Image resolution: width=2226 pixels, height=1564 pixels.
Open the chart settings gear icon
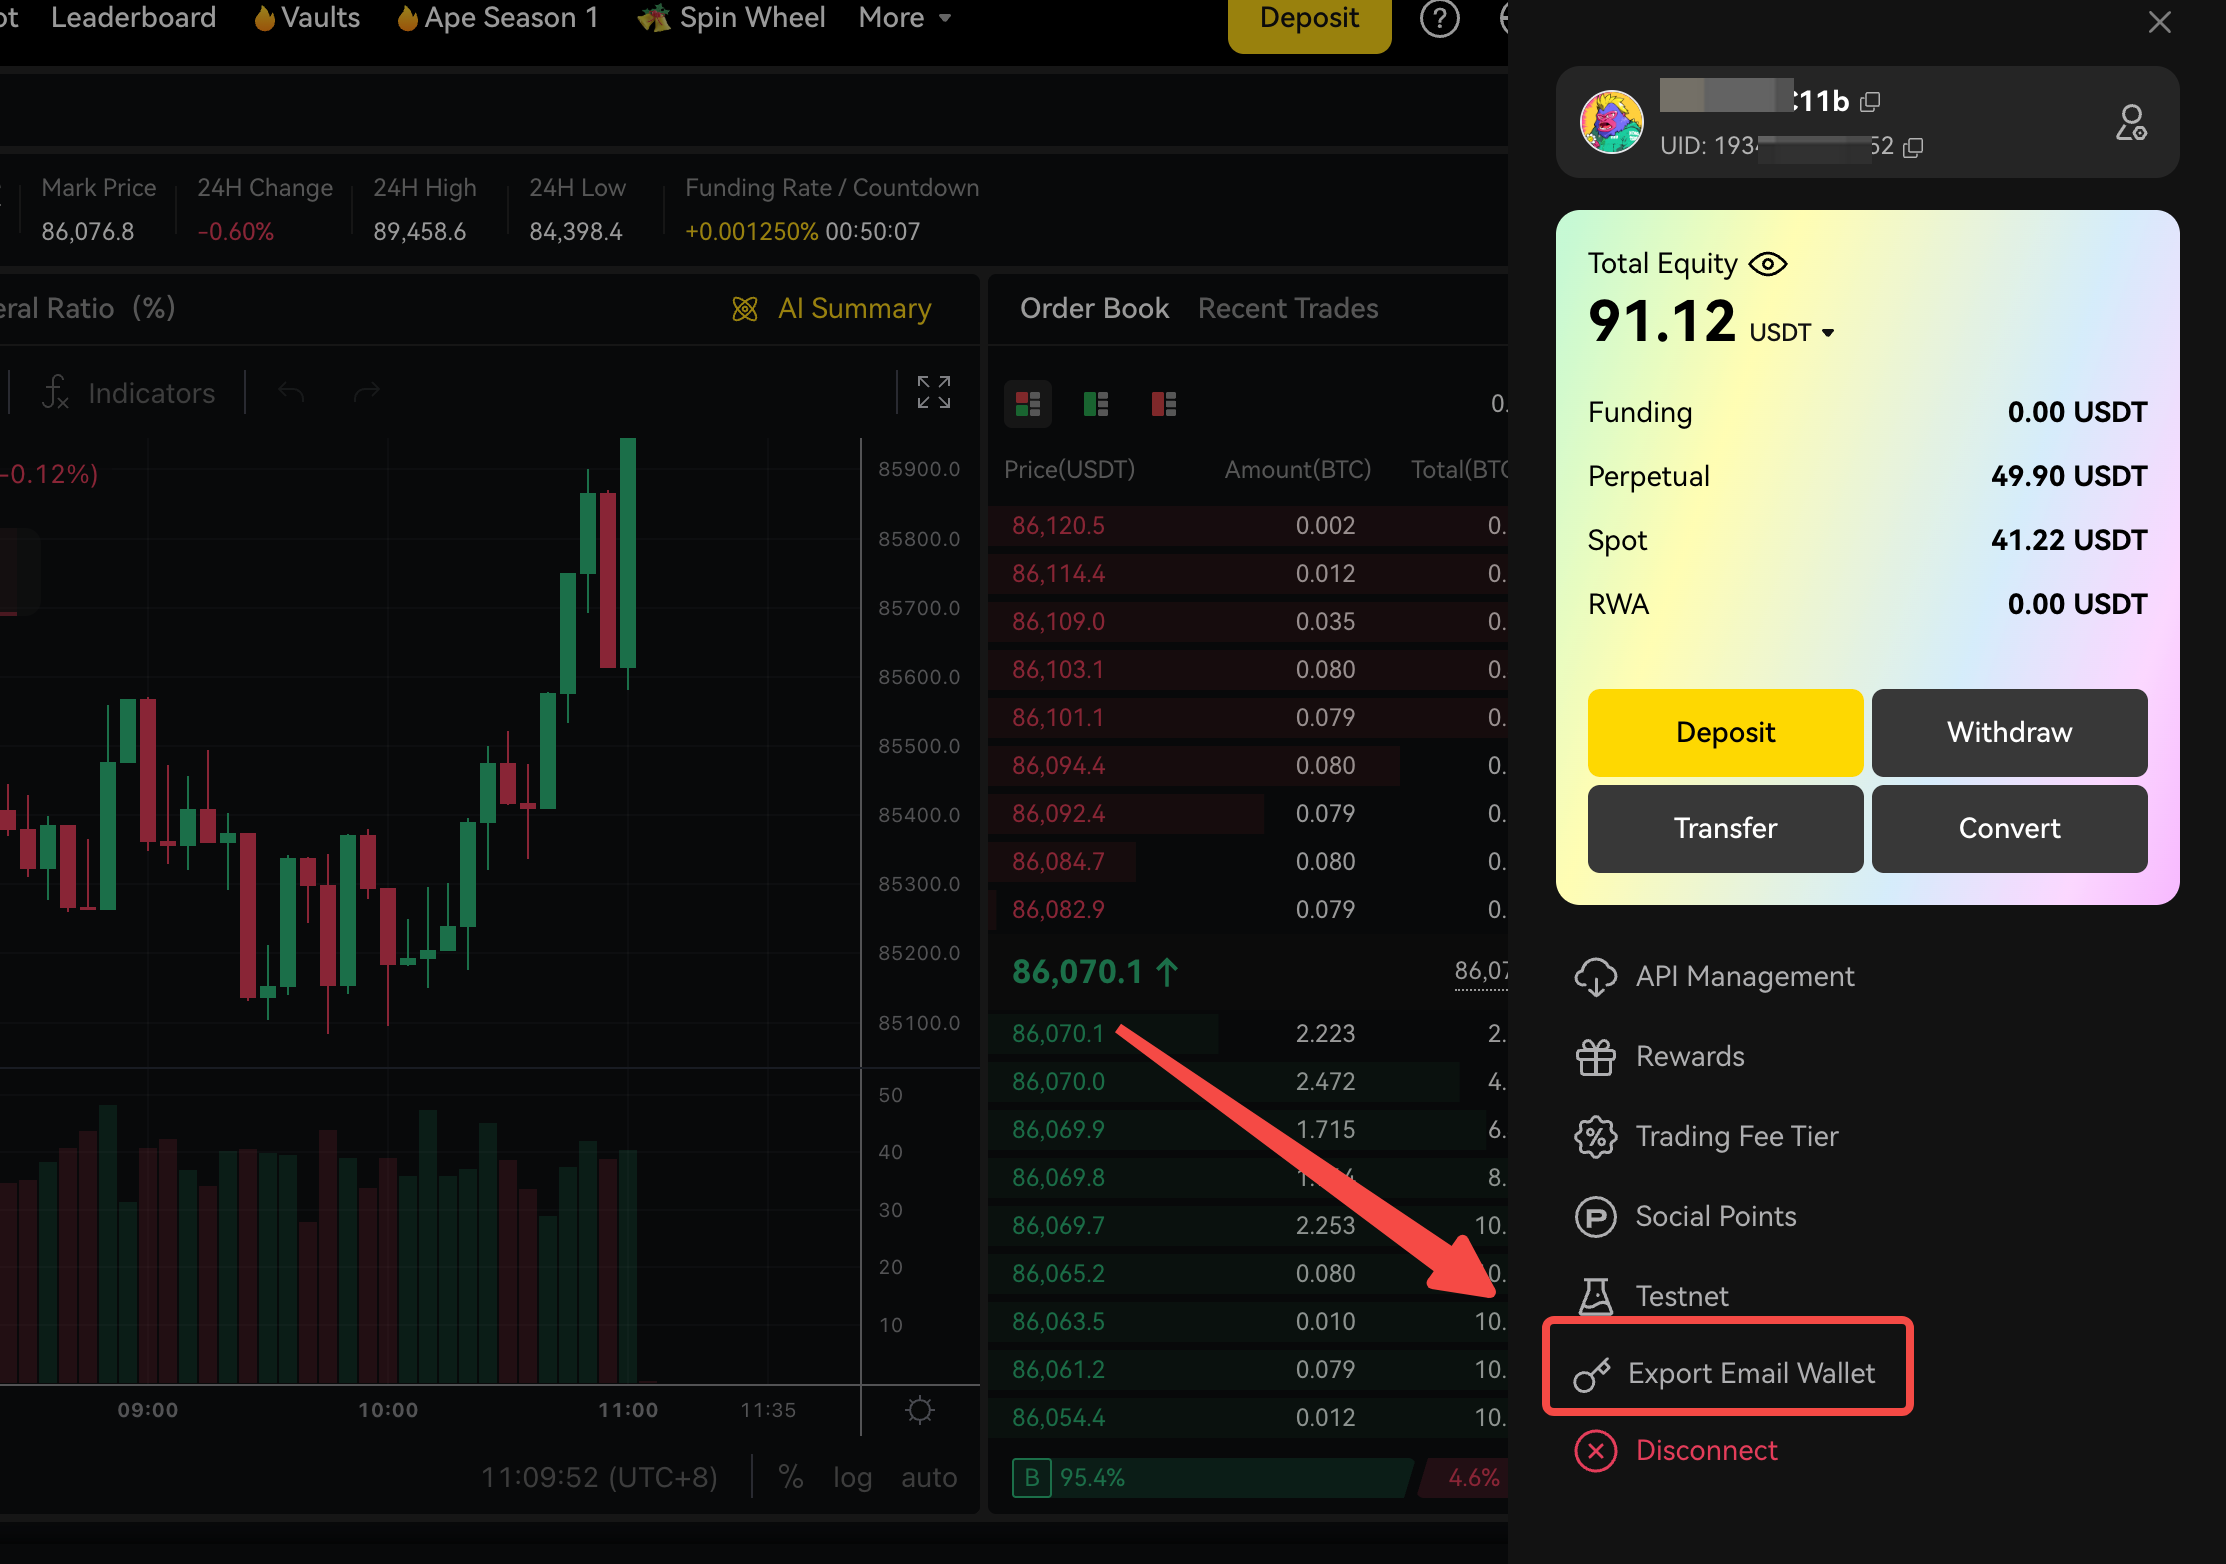point(919,1410)
